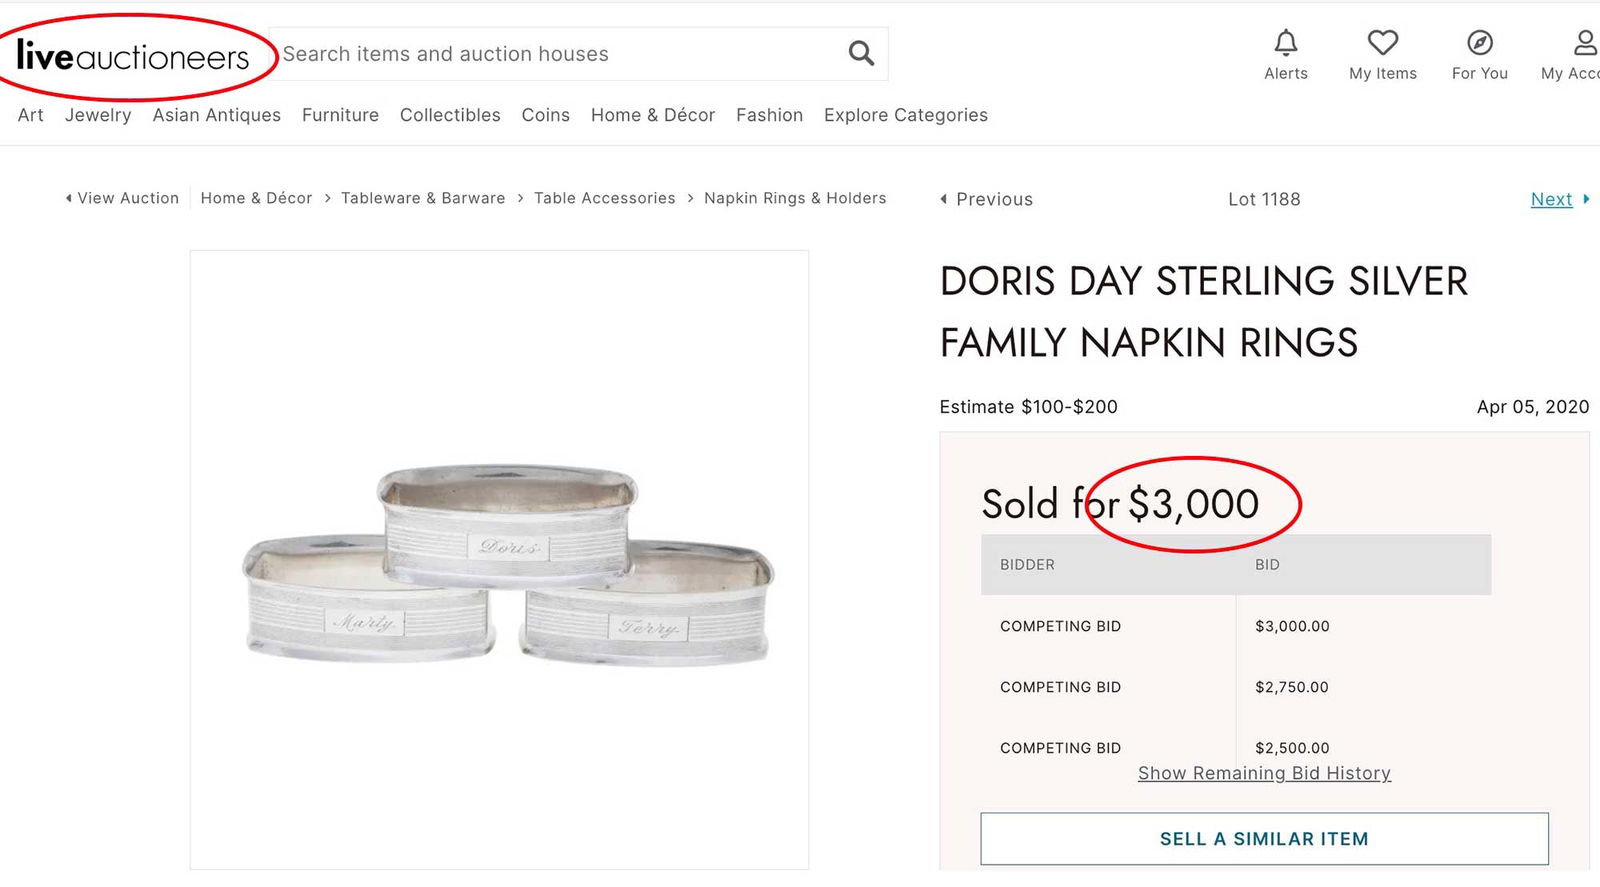
Task: Open the Asian Antiques category
Action: (216, 115)
